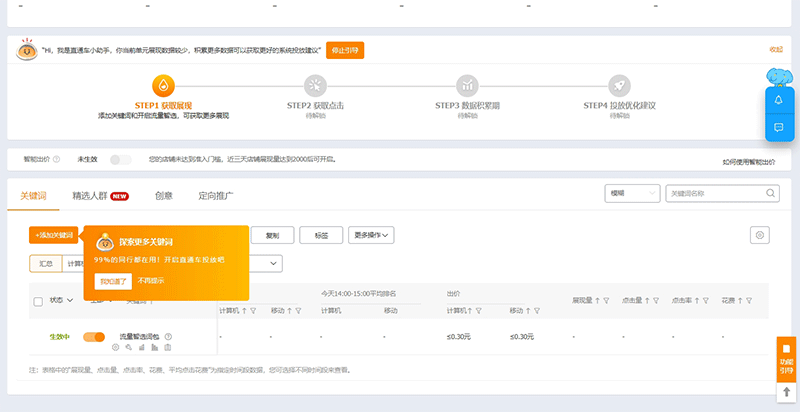
Task: Open the chat message icon
Action: pos(779,128)
